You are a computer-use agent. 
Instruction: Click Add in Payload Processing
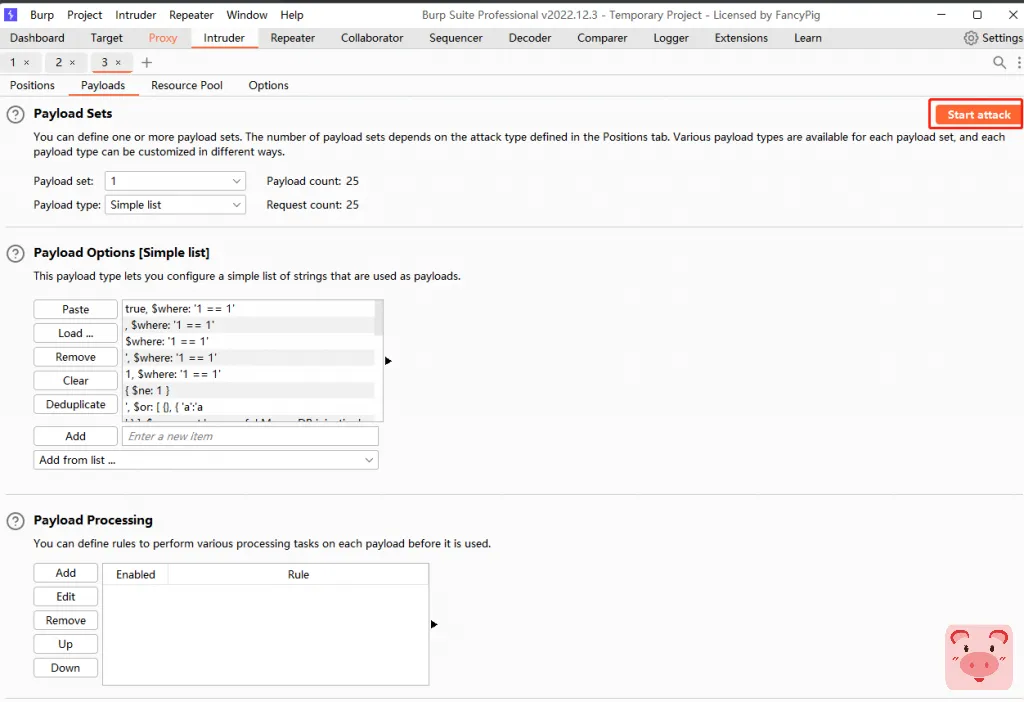coord(66,573)
